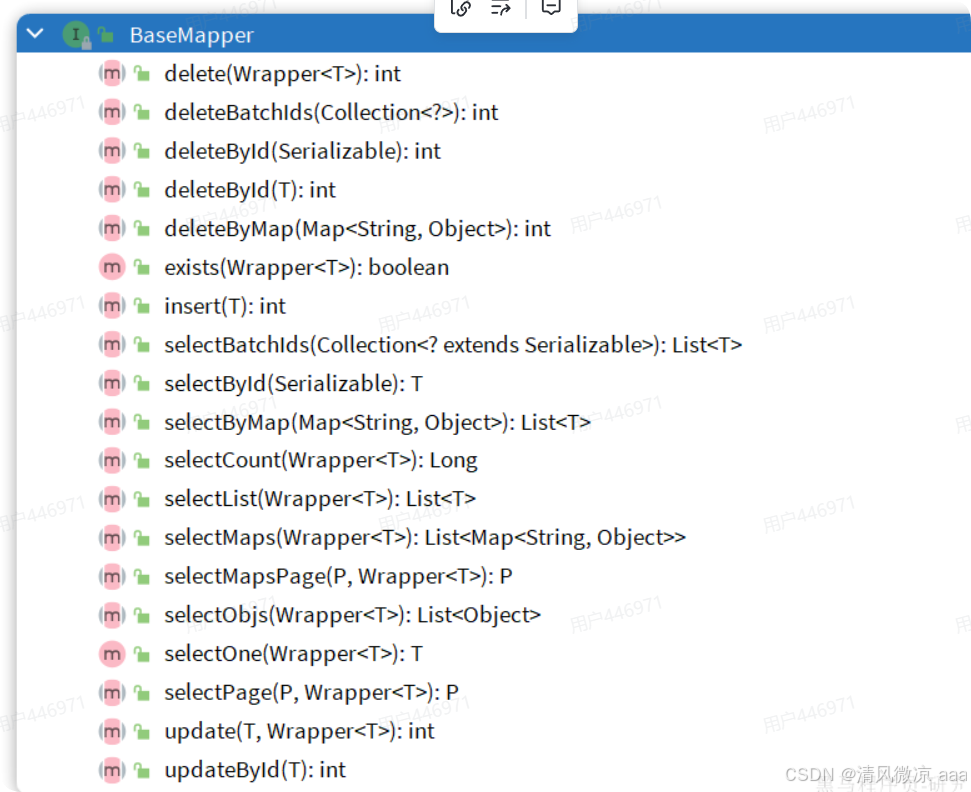Click the method icon beside exists(Wrapper<T>)
Viewport: 971px width, 792px height.
pos(112,268)
